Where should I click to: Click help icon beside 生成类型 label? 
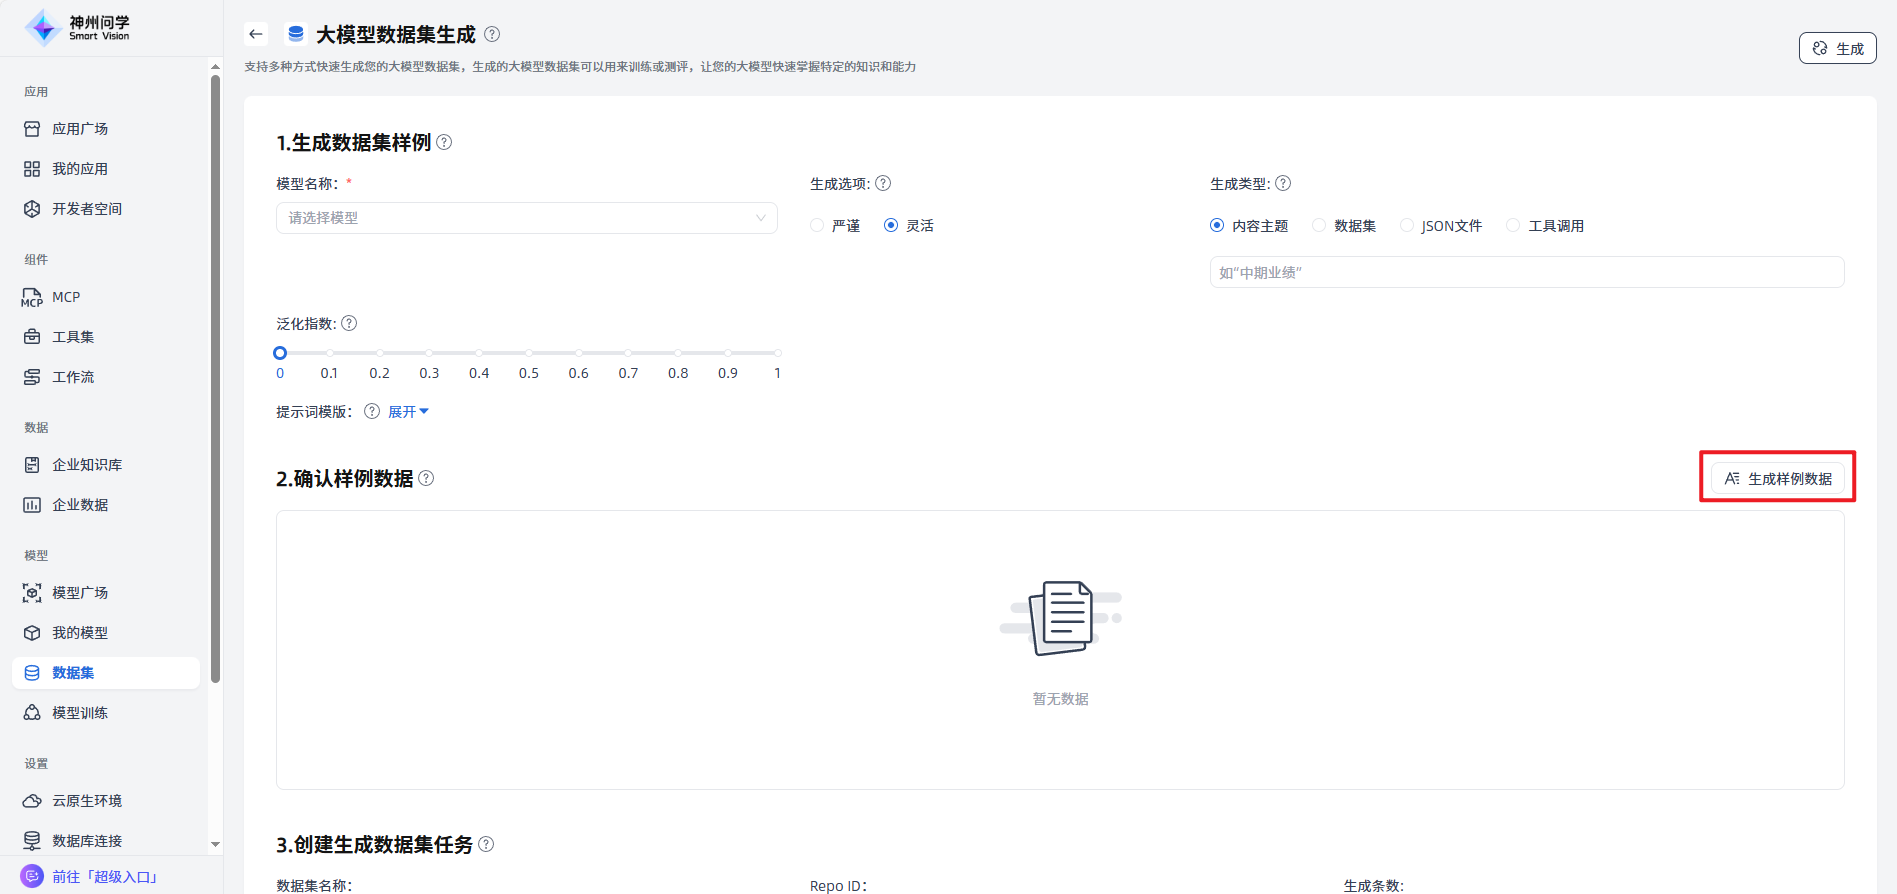pos(1283,183)
